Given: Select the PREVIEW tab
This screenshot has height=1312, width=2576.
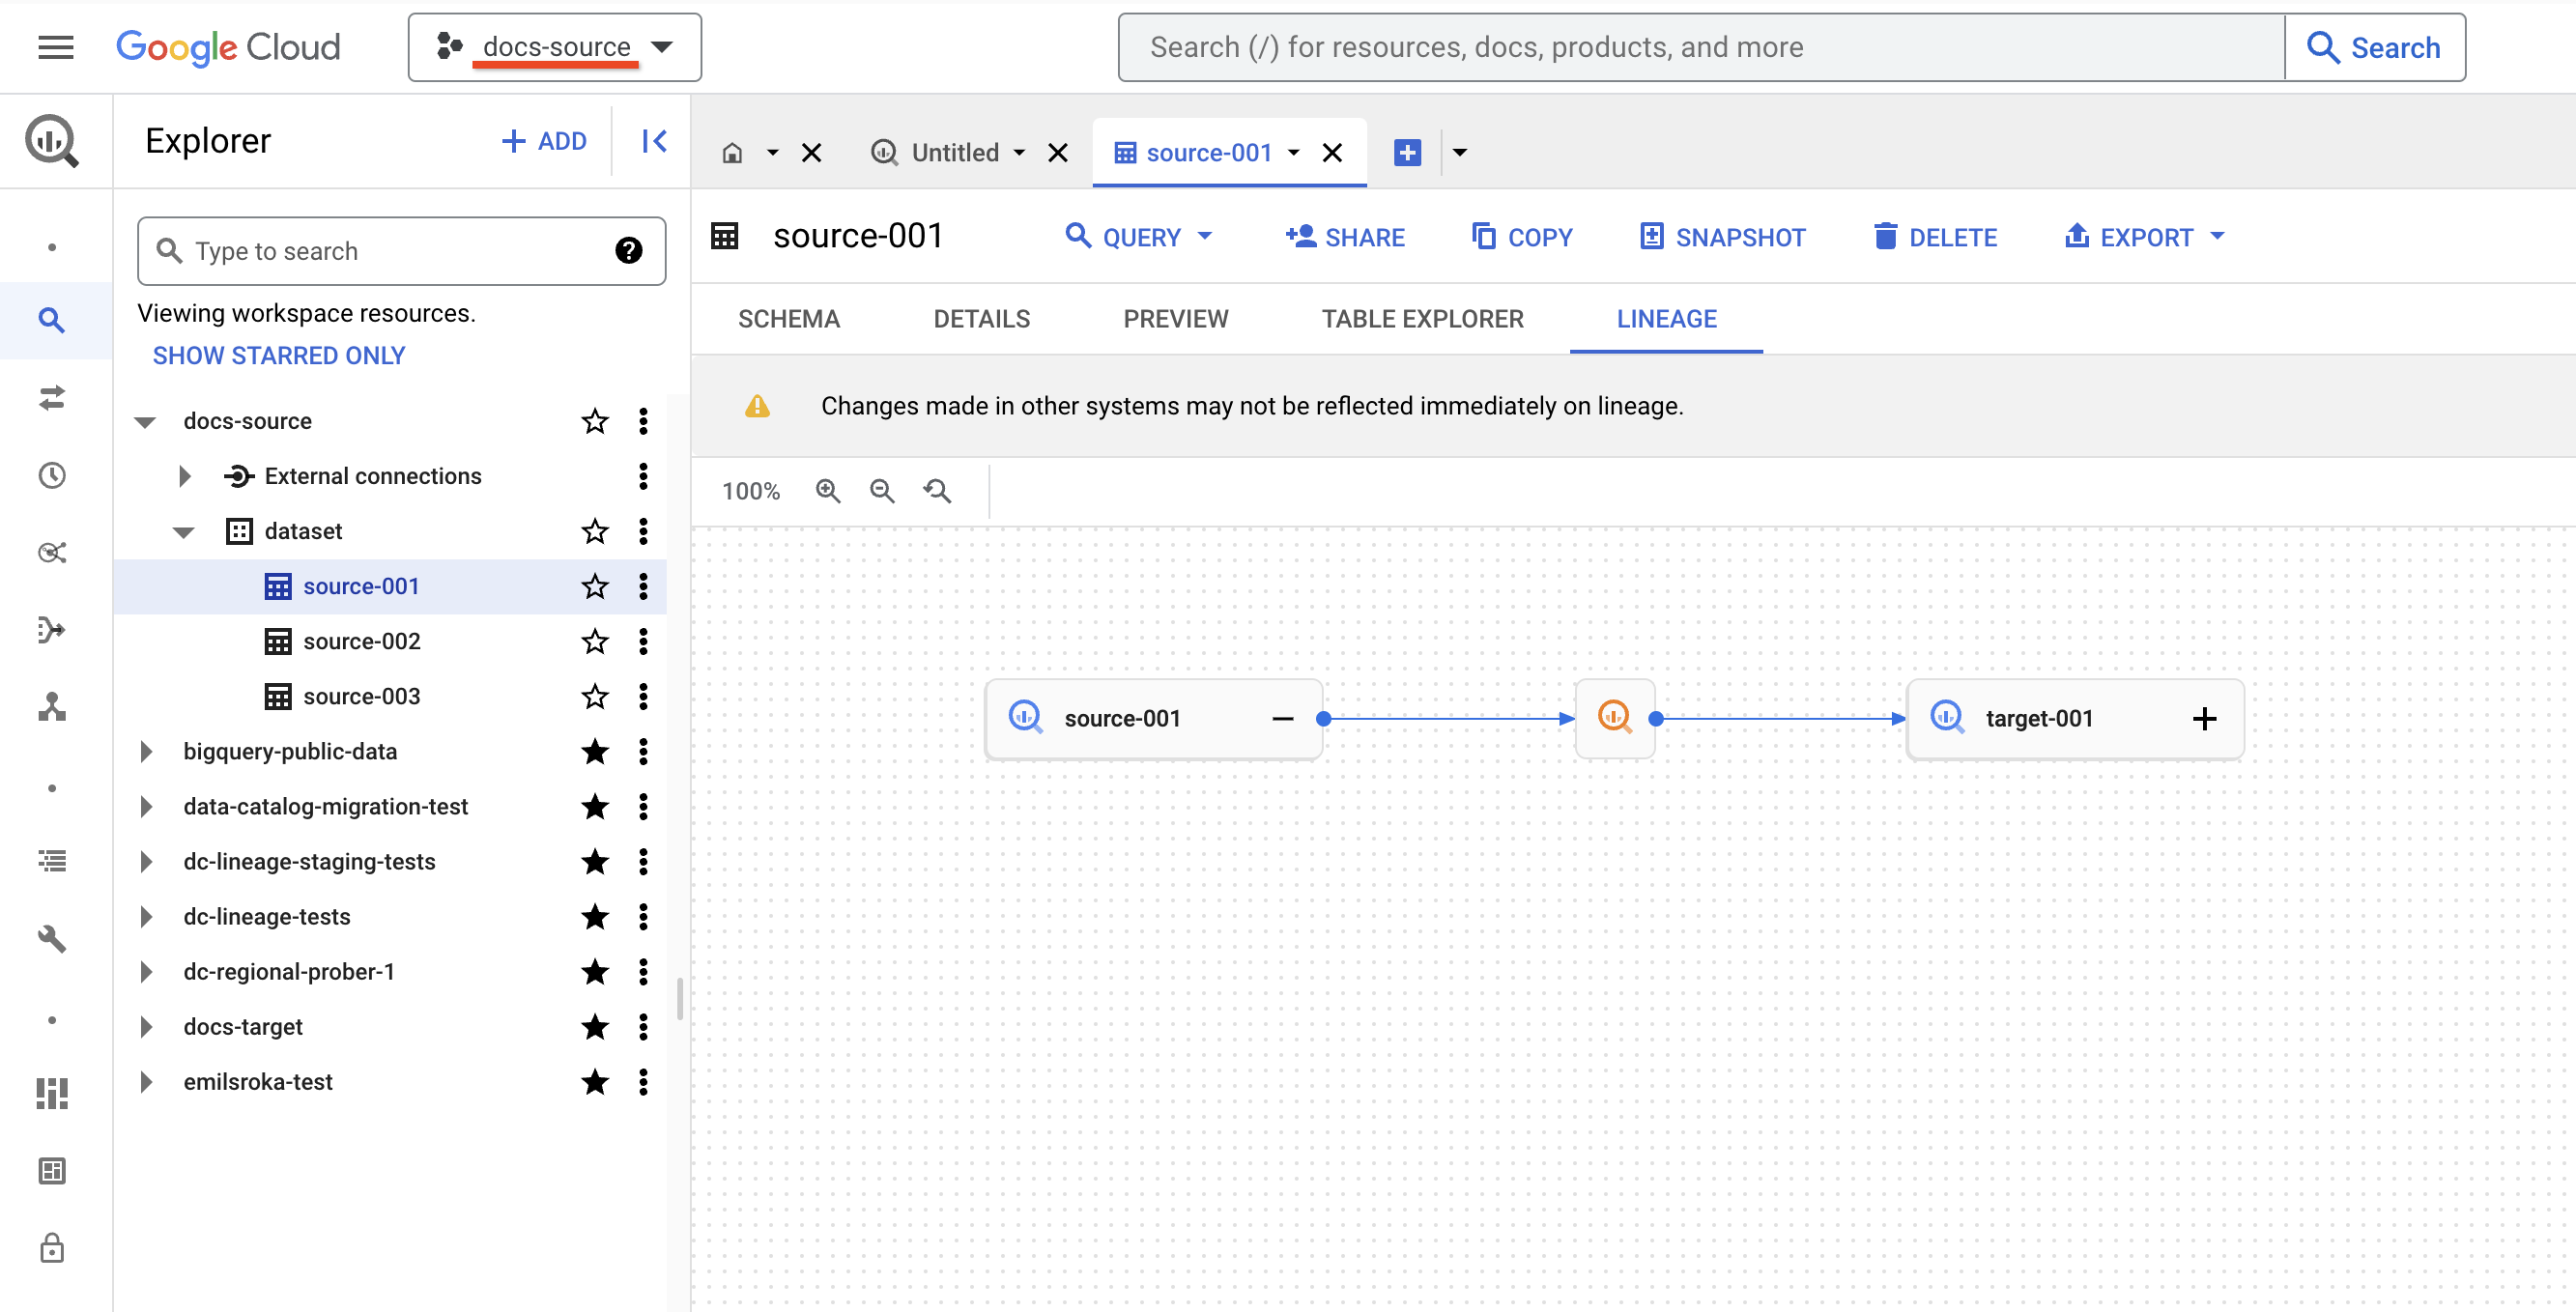Looking at the screenshot, I should pyautogui.click(x=1174, y=318).
